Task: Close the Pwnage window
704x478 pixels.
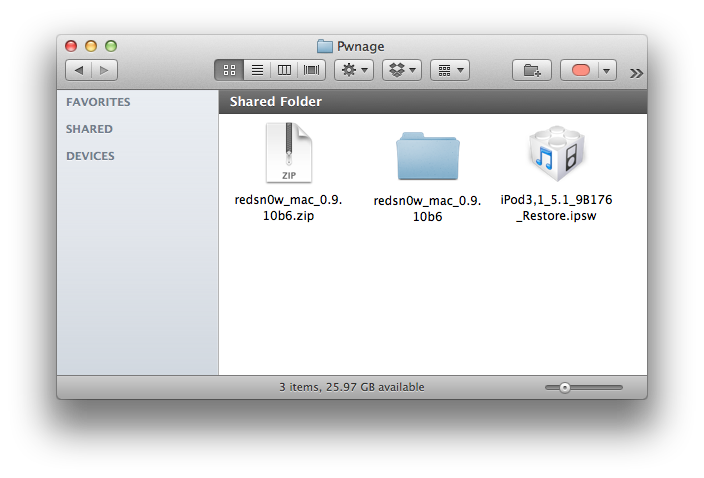Action: tap(71, 46)
